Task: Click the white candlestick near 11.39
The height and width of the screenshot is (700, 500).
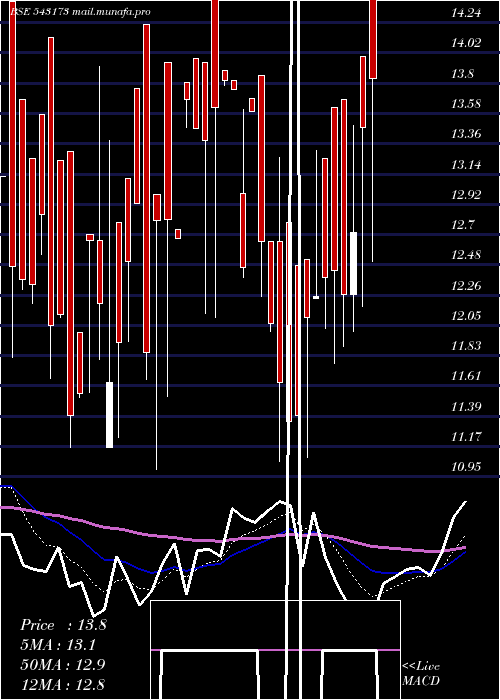Action: pyautogui.click(x=109, y=415)
